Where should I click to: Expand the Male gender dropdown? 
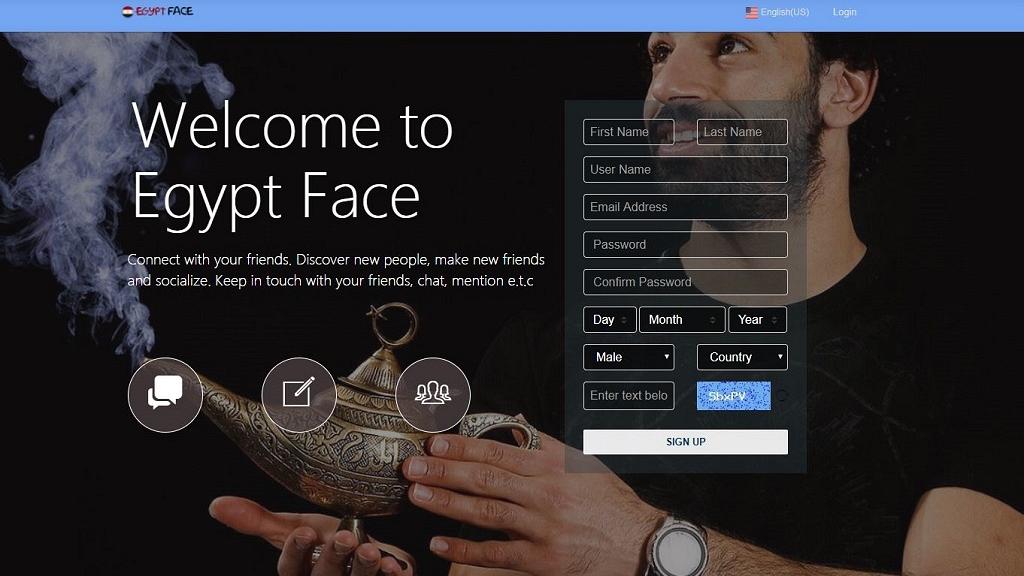pyautogui.click(x=628, y=357)
